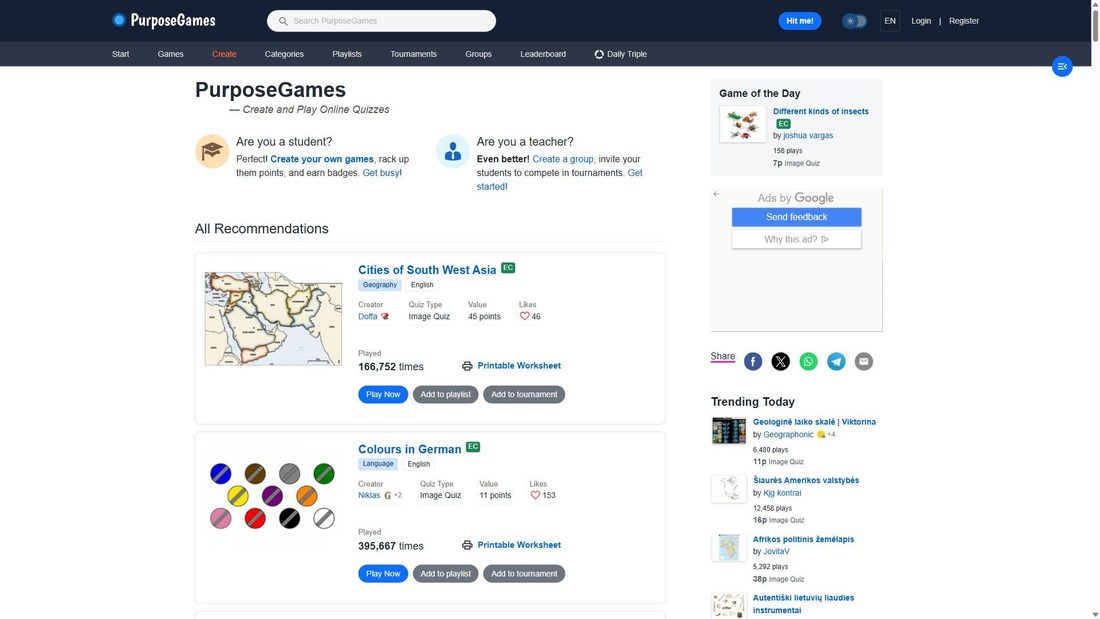Click Niklas's G badge icon
Screen dimensions: 1100x619
[x=387, y=495]
